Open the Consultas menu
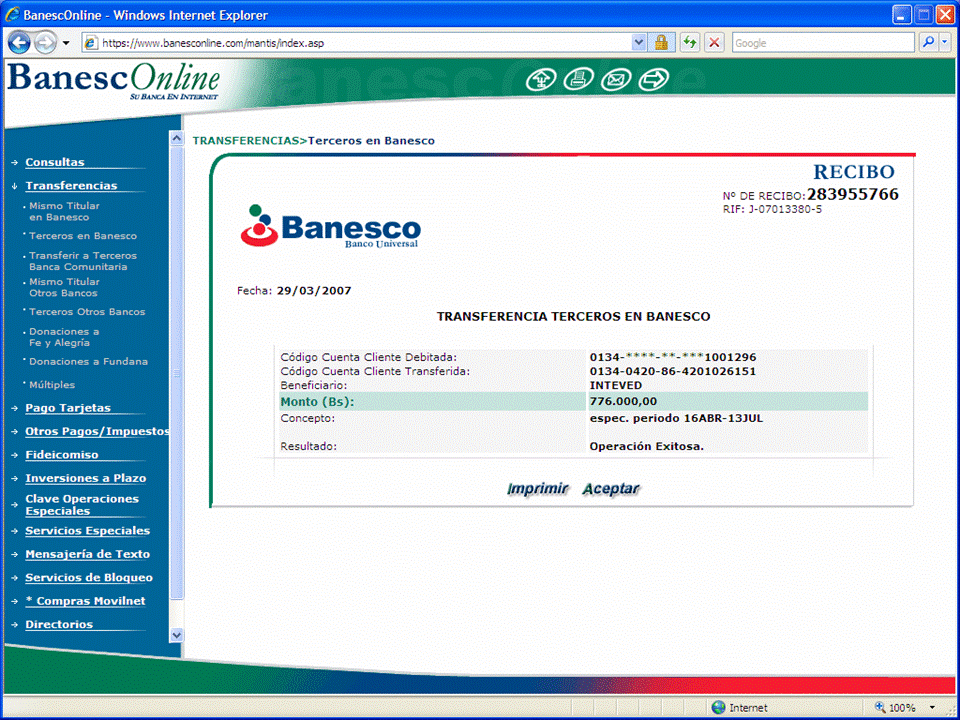This screenshot has height=720, width=960. coord(54,162)
